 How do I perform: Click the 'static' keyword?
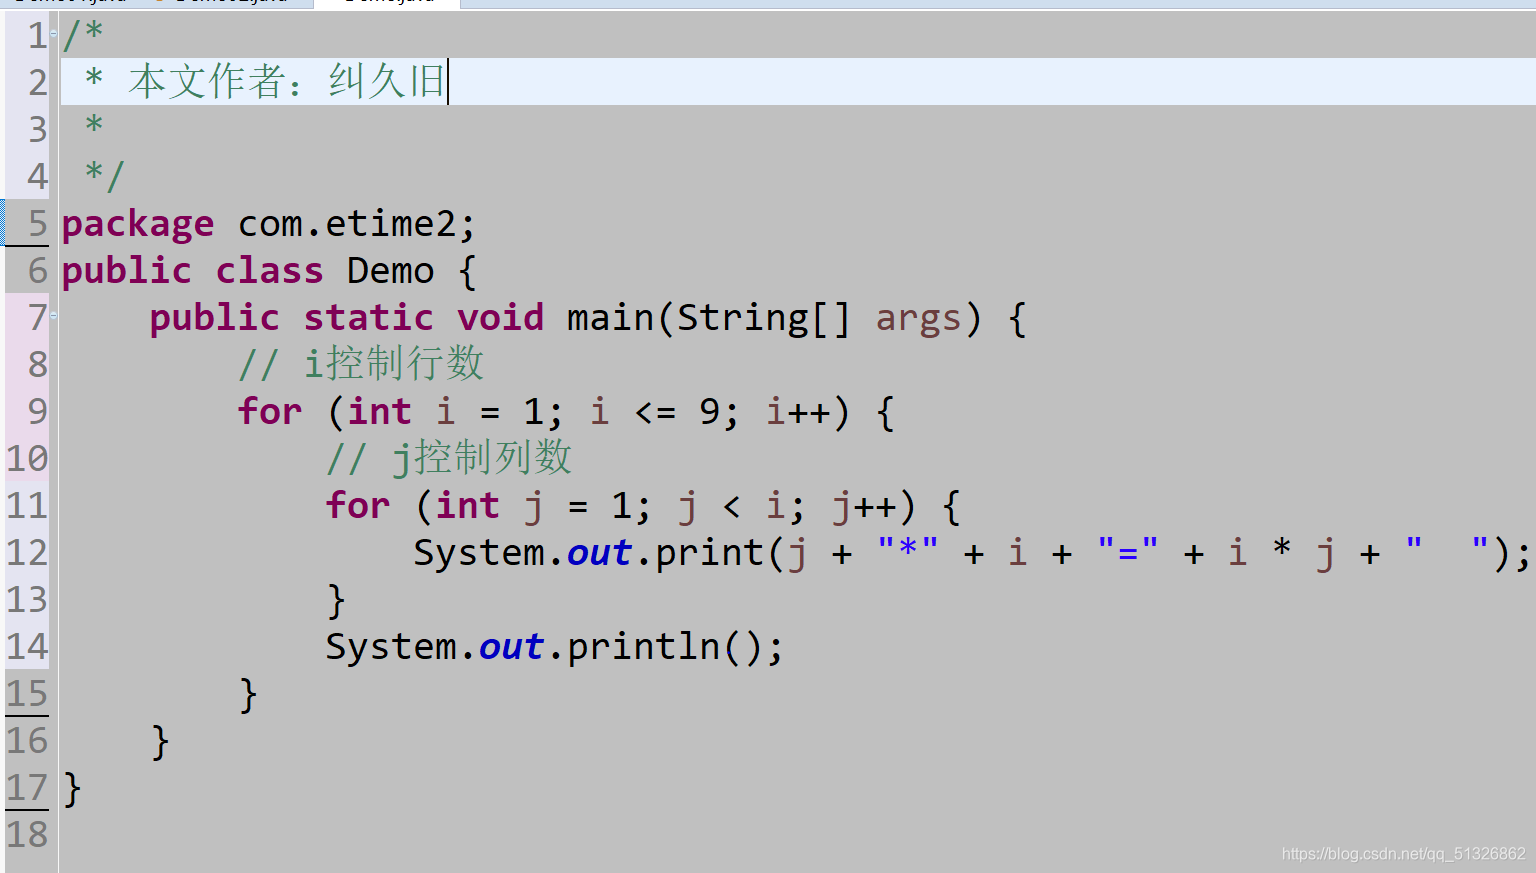369,318
